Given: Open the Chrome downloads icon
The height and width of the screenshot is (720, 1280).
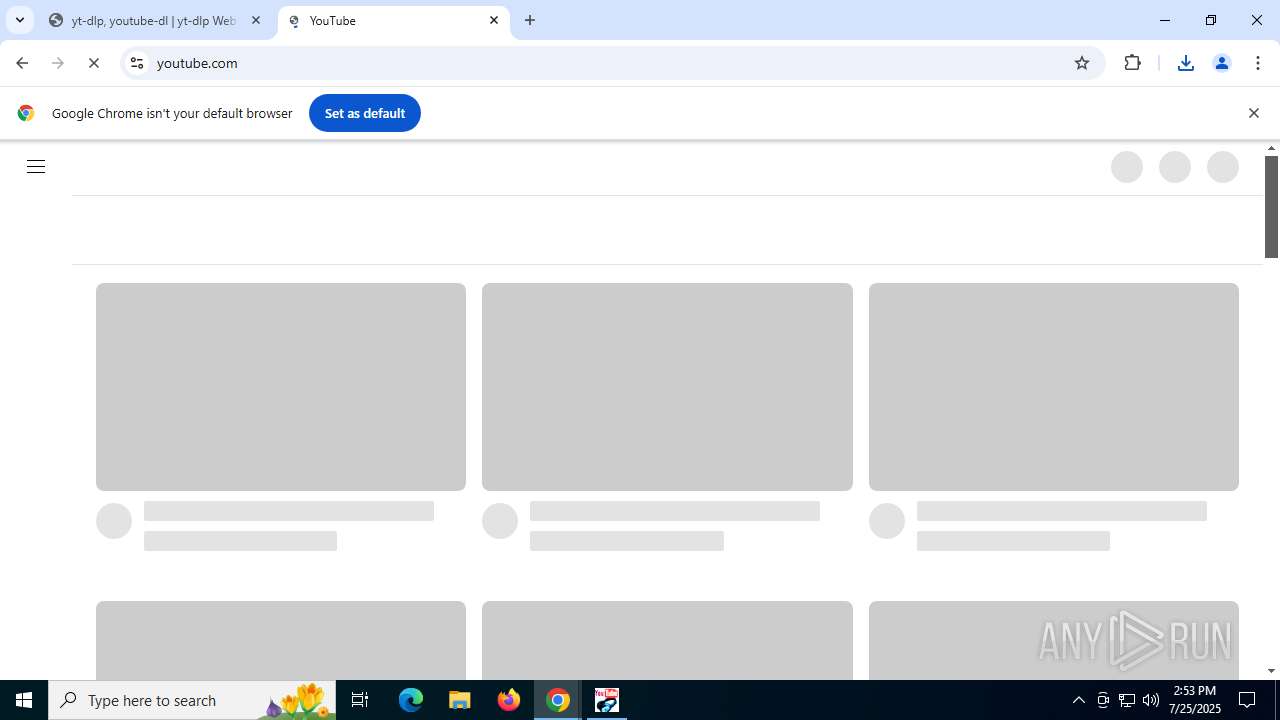Looking at the screenshot, I should tap(1186, 63).
